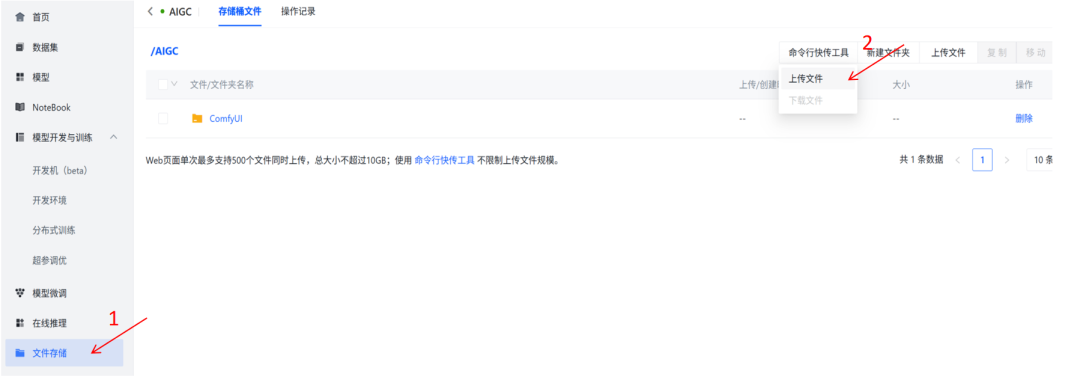Click the 模型开发与训练 sidebar icon

20,137
